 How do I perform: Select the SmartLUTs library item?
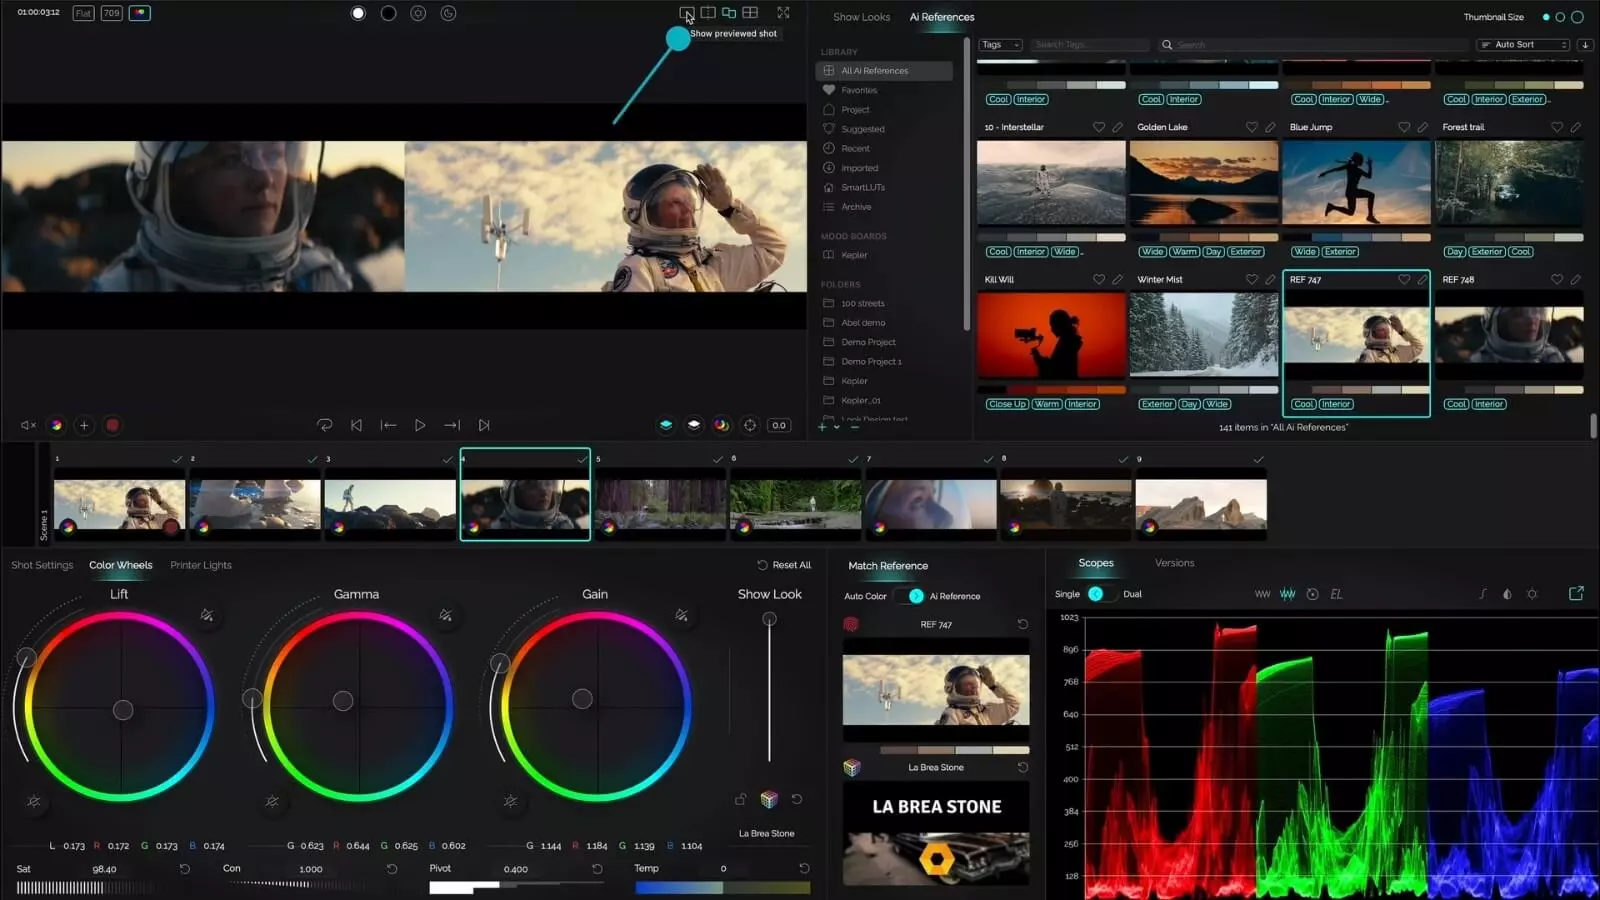[x=862, y=187]
